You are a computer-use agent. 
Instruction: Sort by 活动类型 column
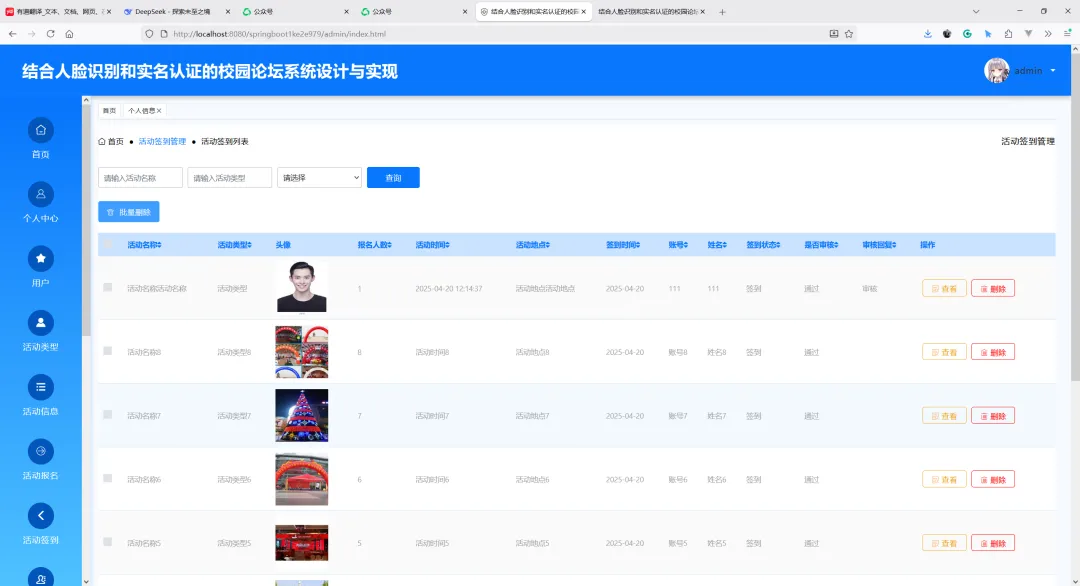234,244
